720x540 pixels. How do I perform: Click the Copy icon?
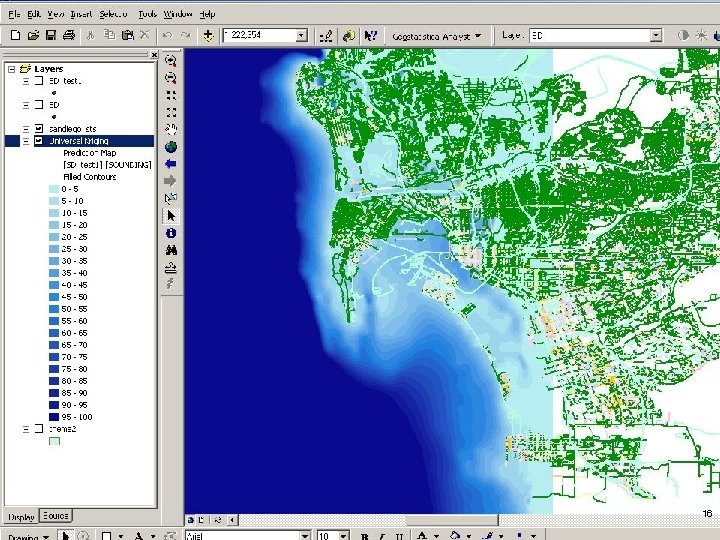click(109, 35)
